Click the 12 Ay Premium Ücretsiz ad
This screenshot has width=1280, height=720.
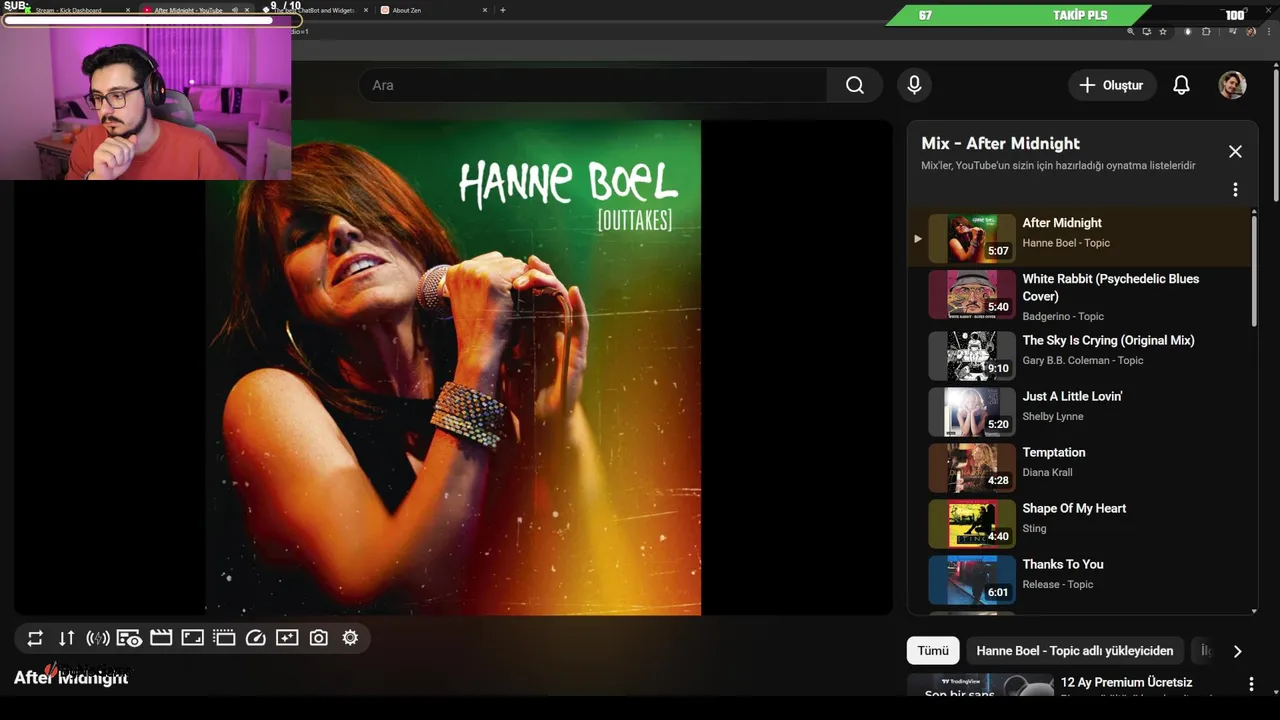[x=1126, y=683]
